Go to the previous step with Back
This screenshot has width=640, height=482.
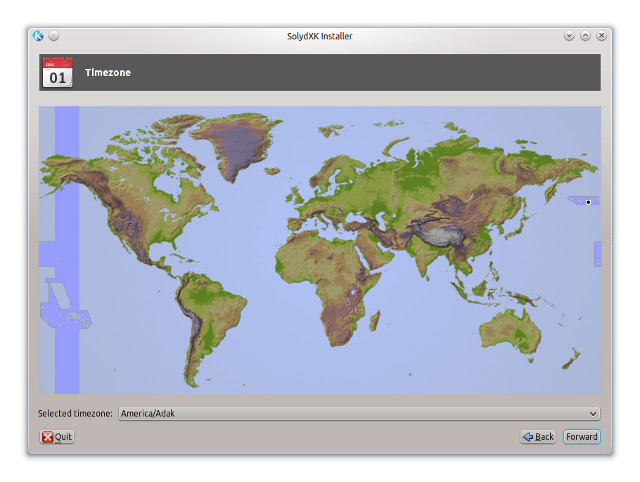[538, 437]
